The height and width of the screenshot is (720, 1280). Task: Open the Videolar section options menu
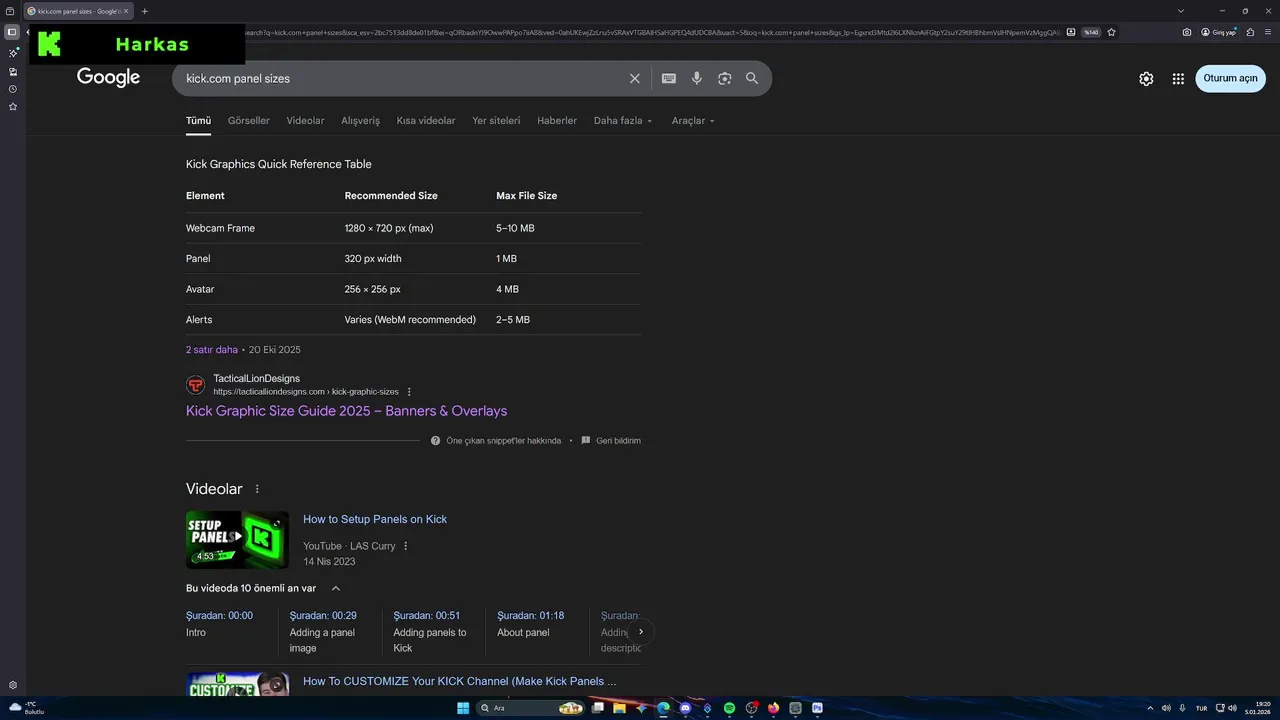click(257, 489)
